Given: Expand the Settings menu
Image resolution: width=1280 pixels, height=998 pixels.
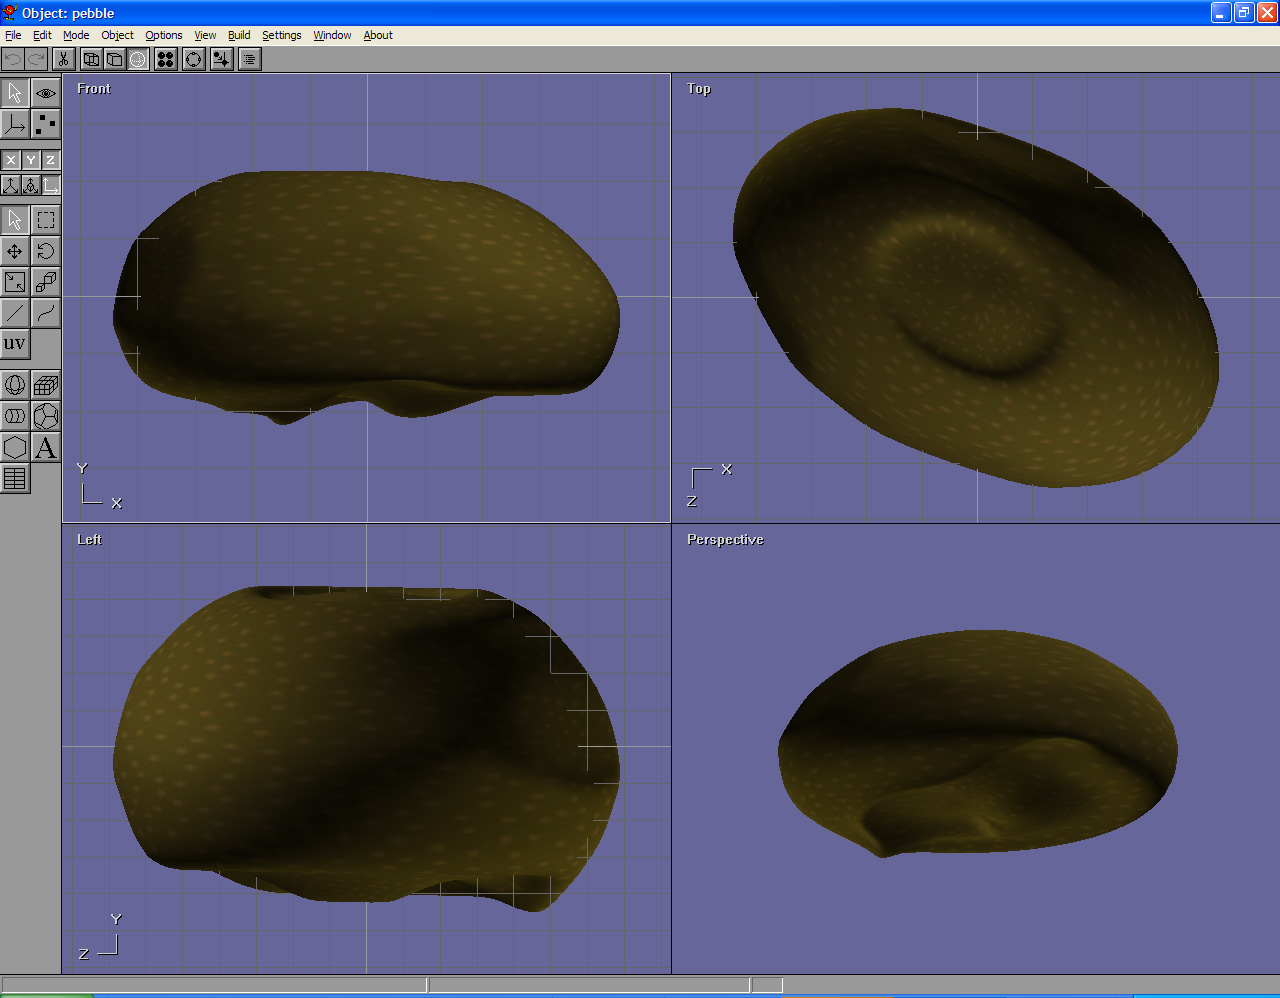Looking at the screenshot, I should point(281,35).
